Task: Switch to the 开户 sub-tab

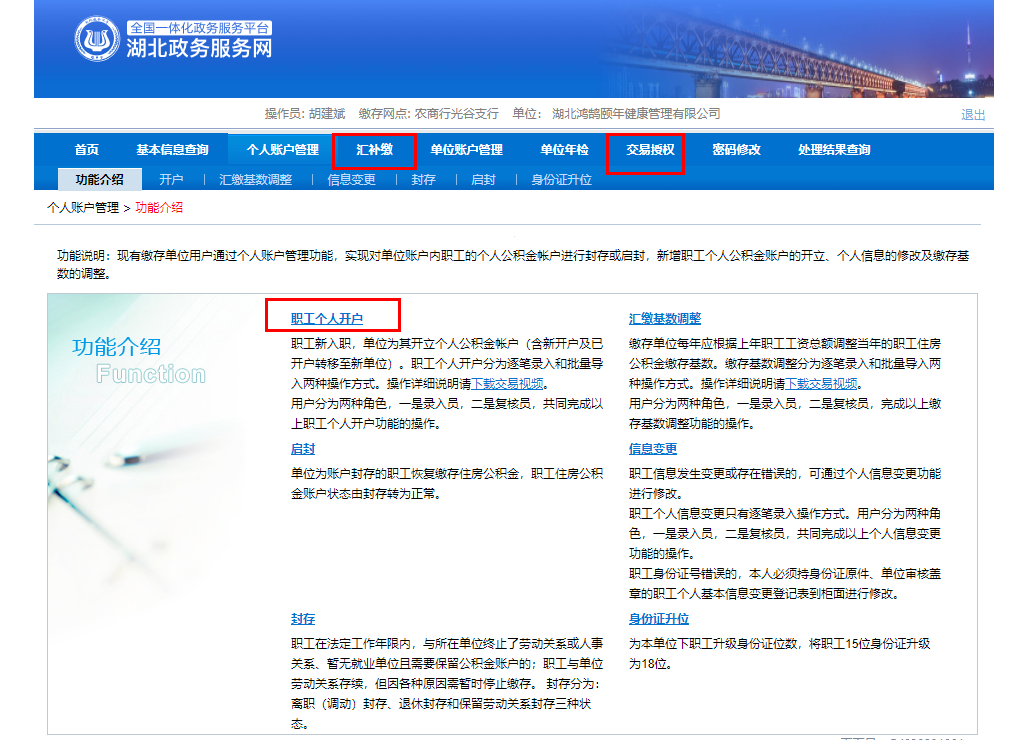Action: pyautogui.click(x=171, y=179)
